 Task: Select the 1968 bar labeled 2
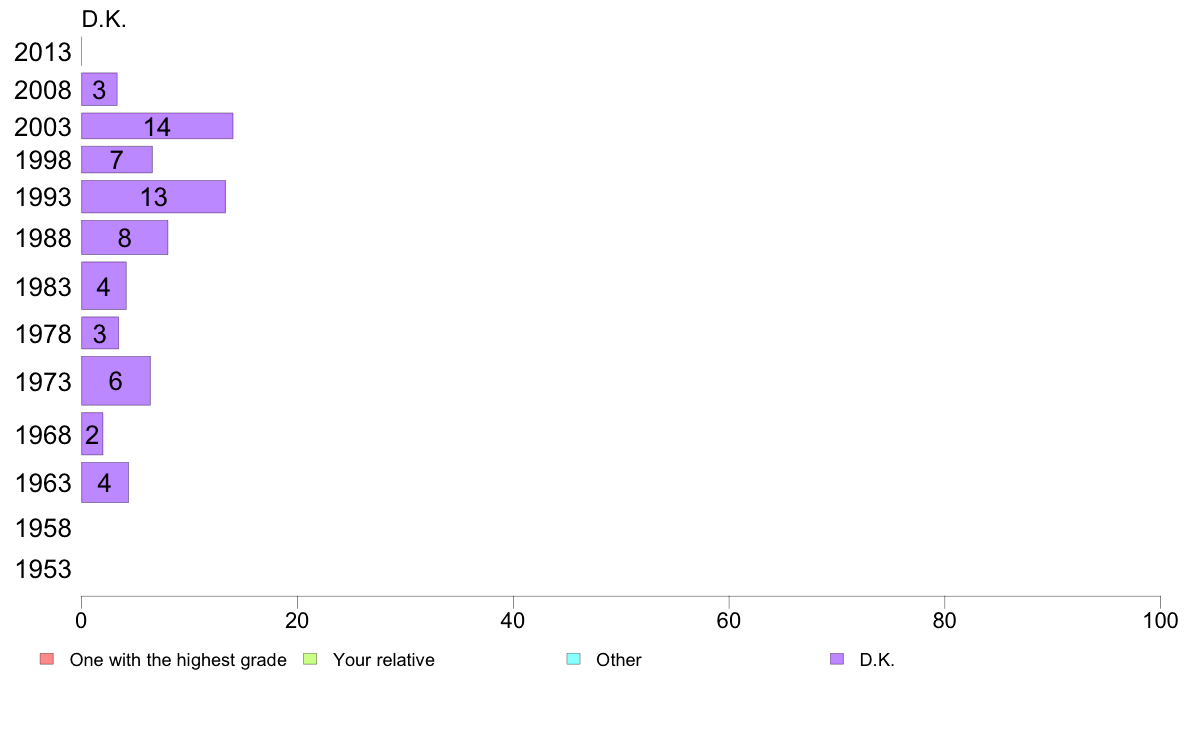[x=92, y=434]
